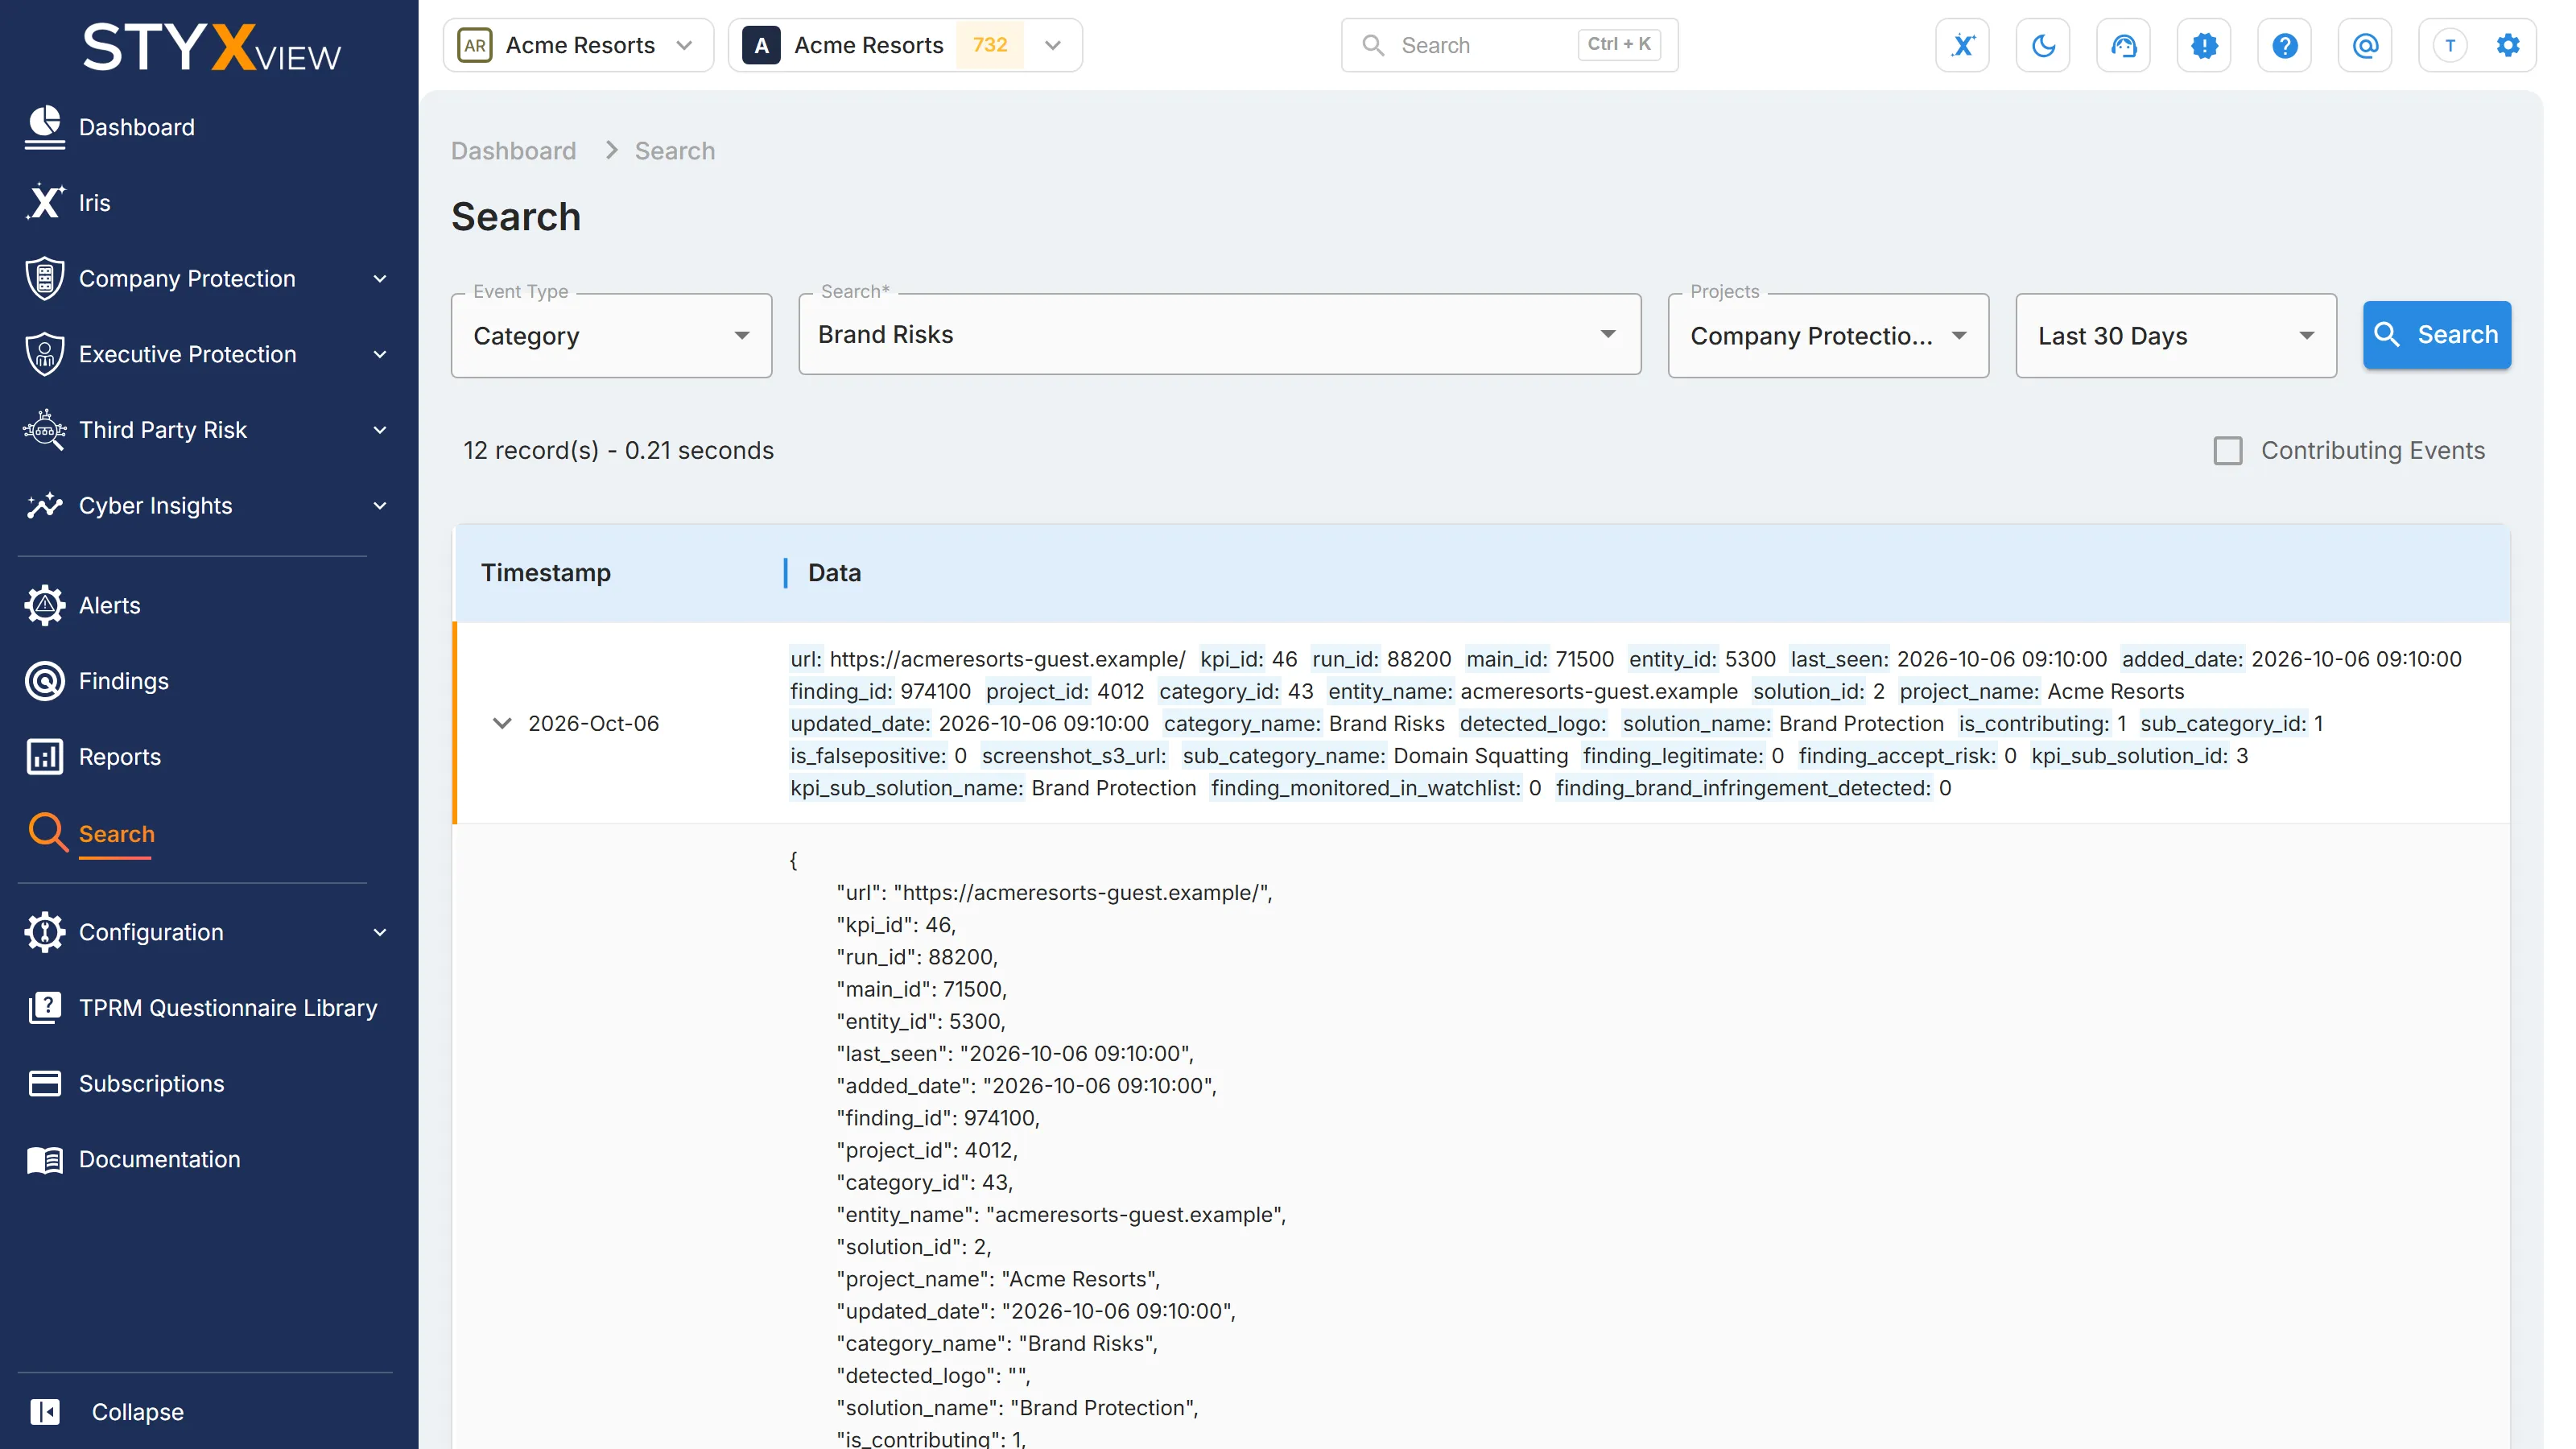Open the alert badge icon in the top bar
The height and width of the screenshot is (1449, 2576).
coord(2204,45)
